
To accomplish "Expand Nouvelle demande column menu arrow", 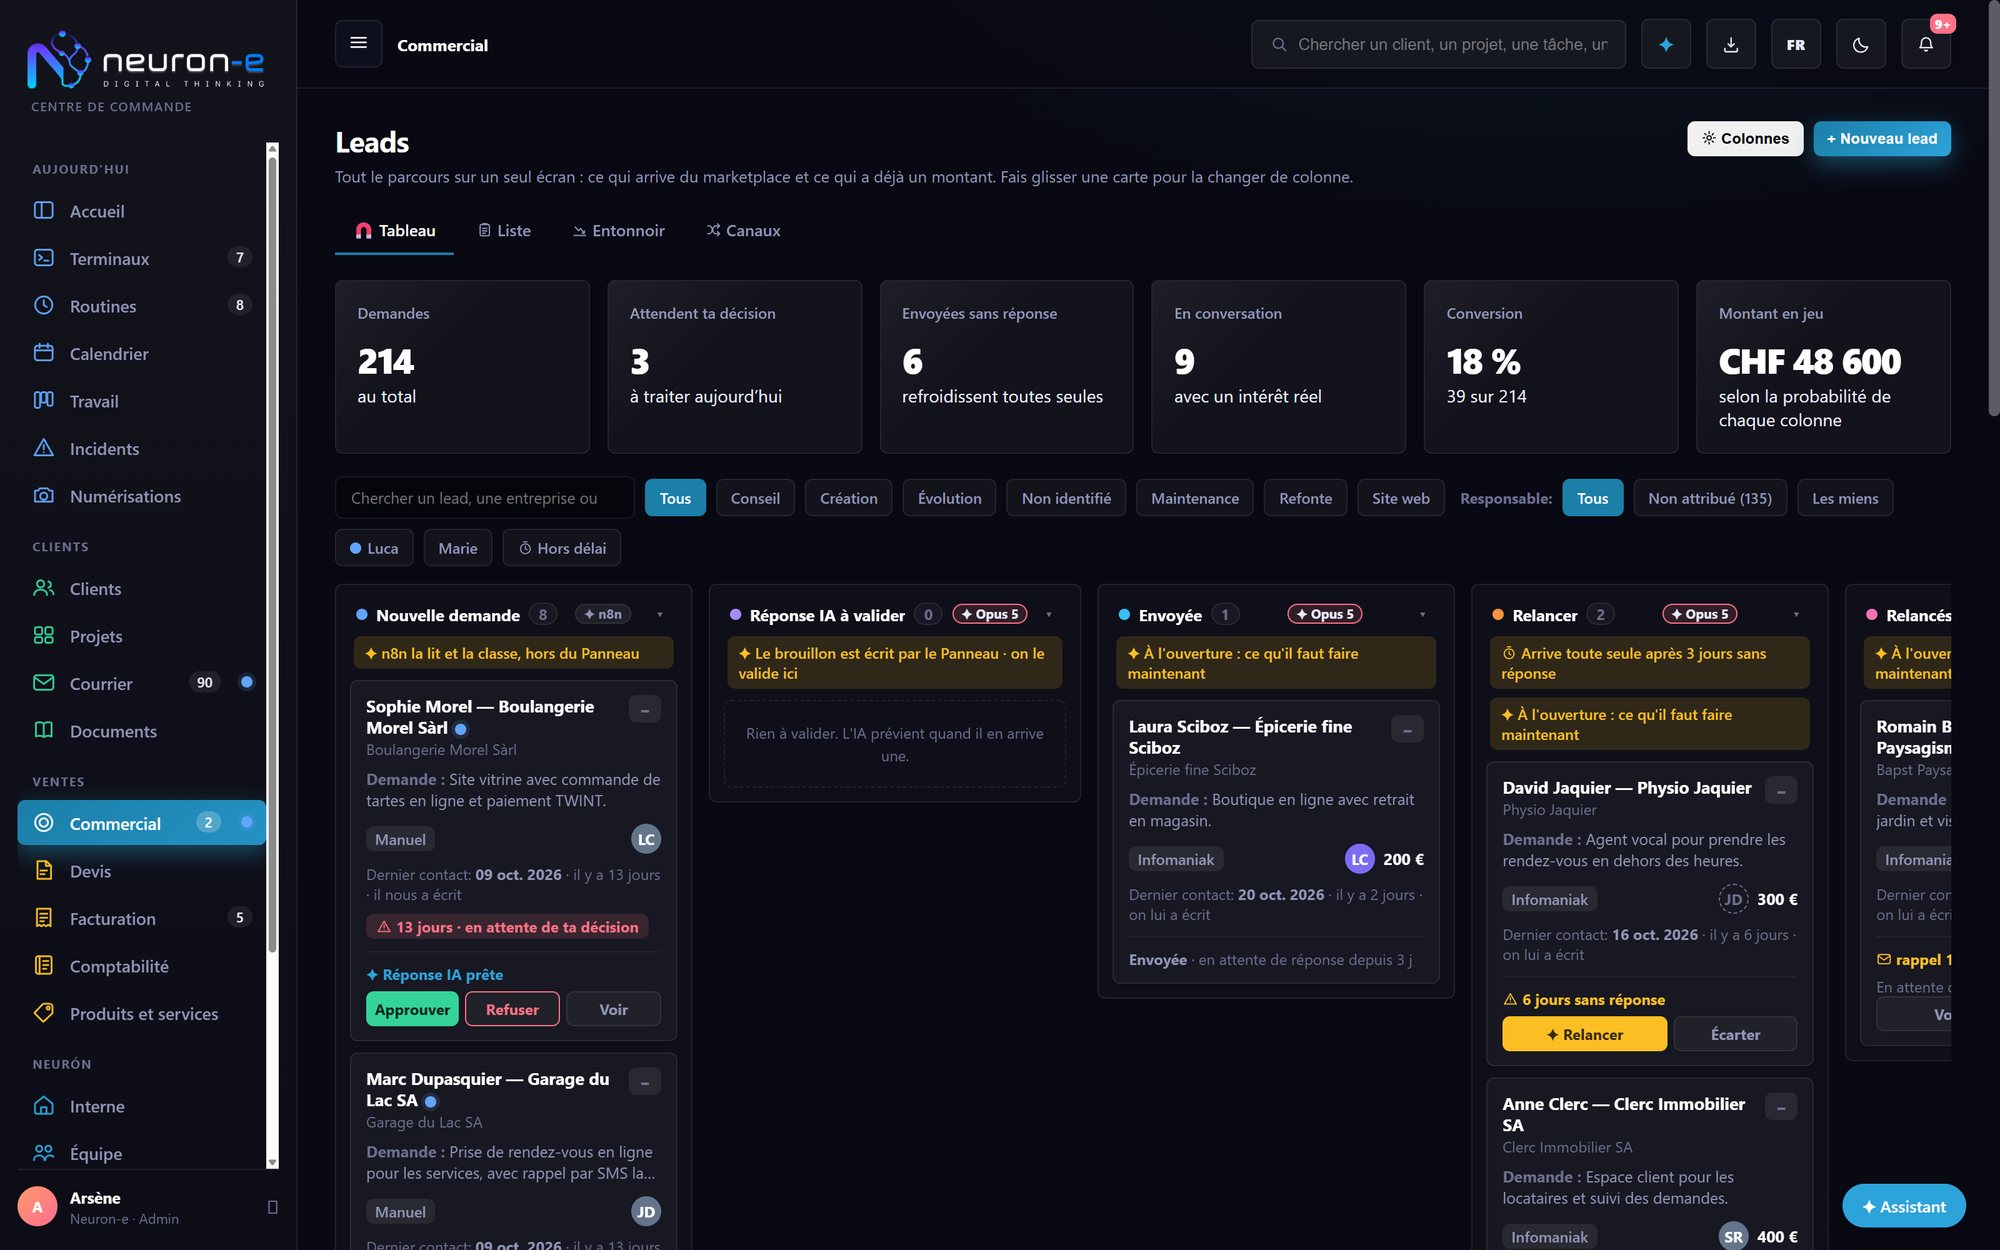I will point(660,615).
